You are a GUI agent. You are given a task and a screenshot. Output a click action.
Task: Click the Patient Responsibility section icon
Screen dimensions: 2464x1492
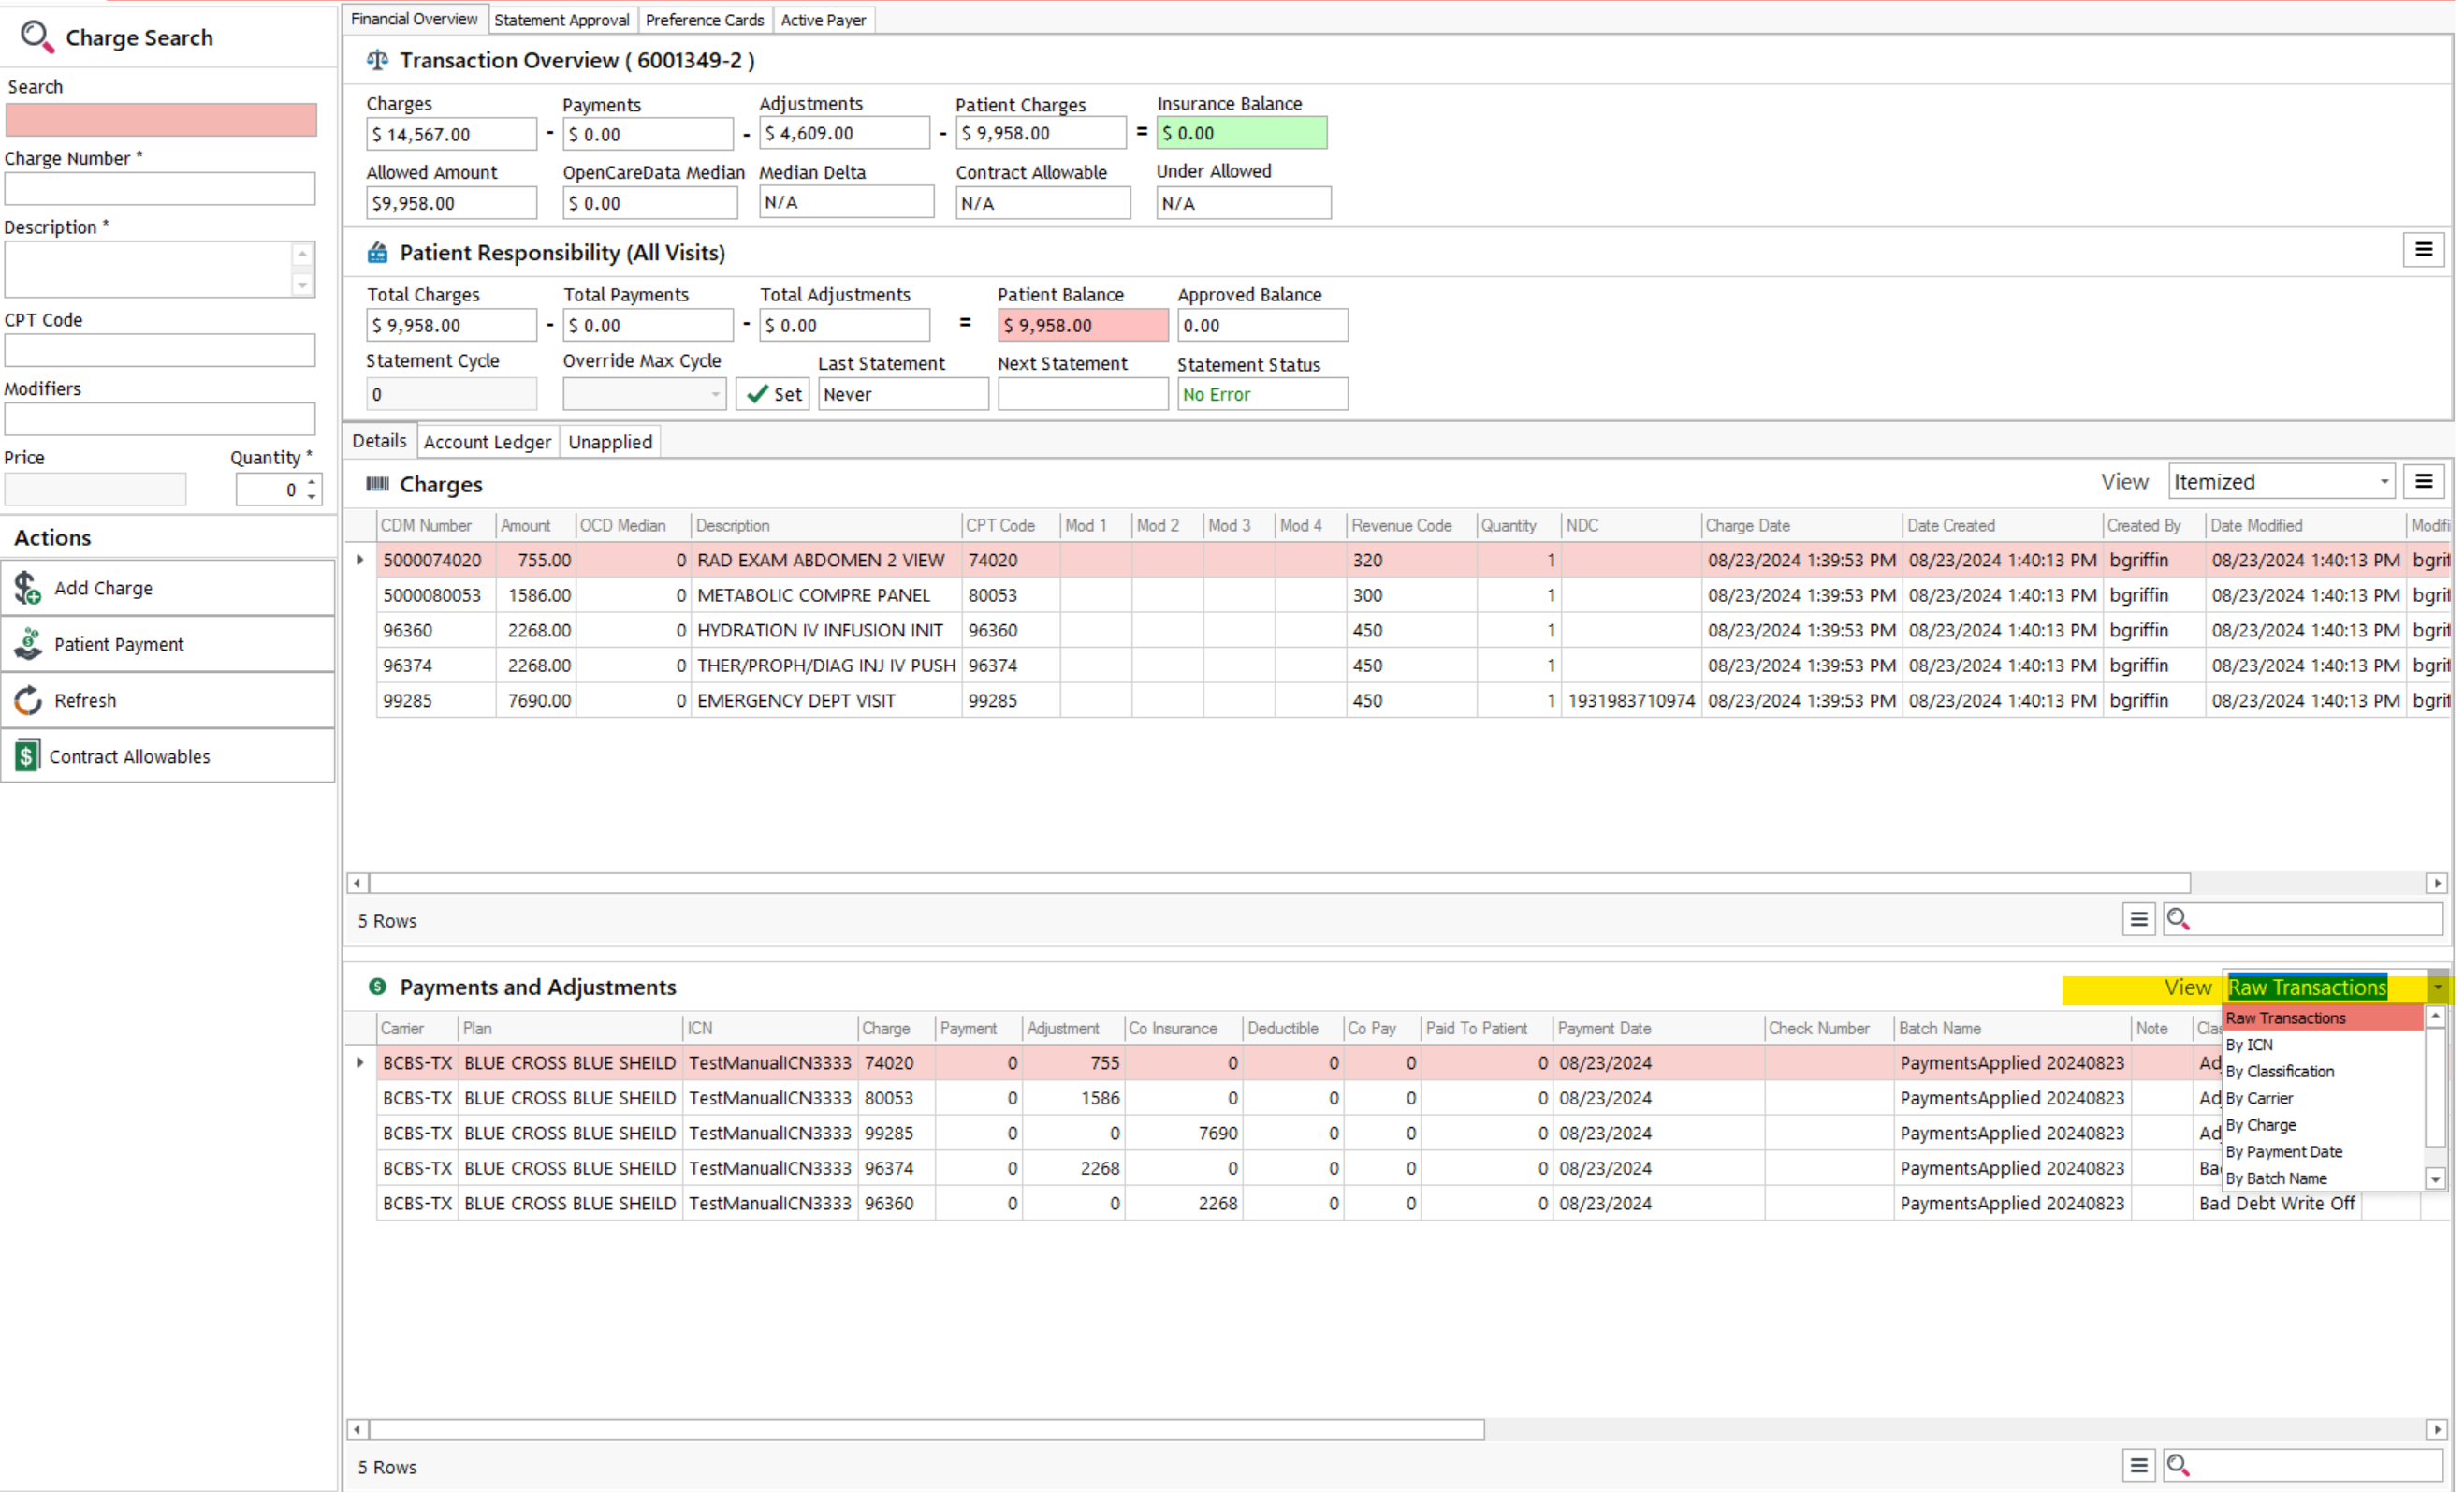(x=378, y=253)
